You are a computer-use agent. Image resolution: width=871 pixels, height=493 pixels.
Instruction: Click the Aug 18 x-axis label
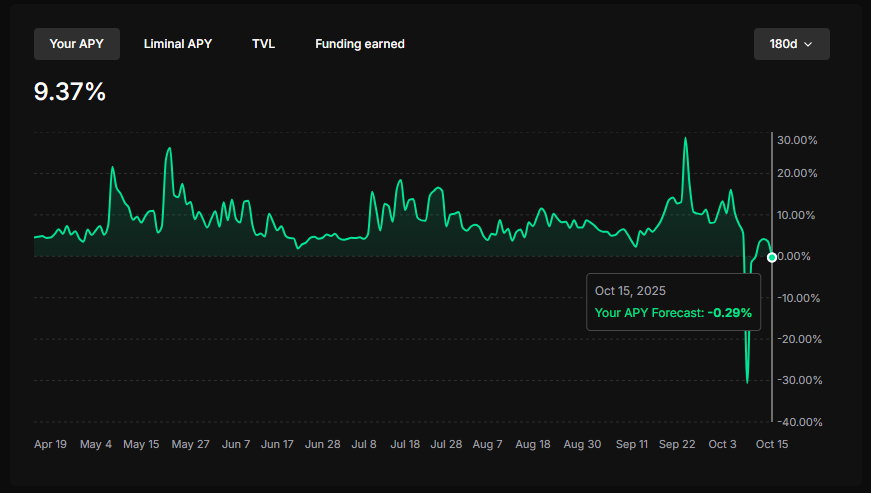coord(533,444)
